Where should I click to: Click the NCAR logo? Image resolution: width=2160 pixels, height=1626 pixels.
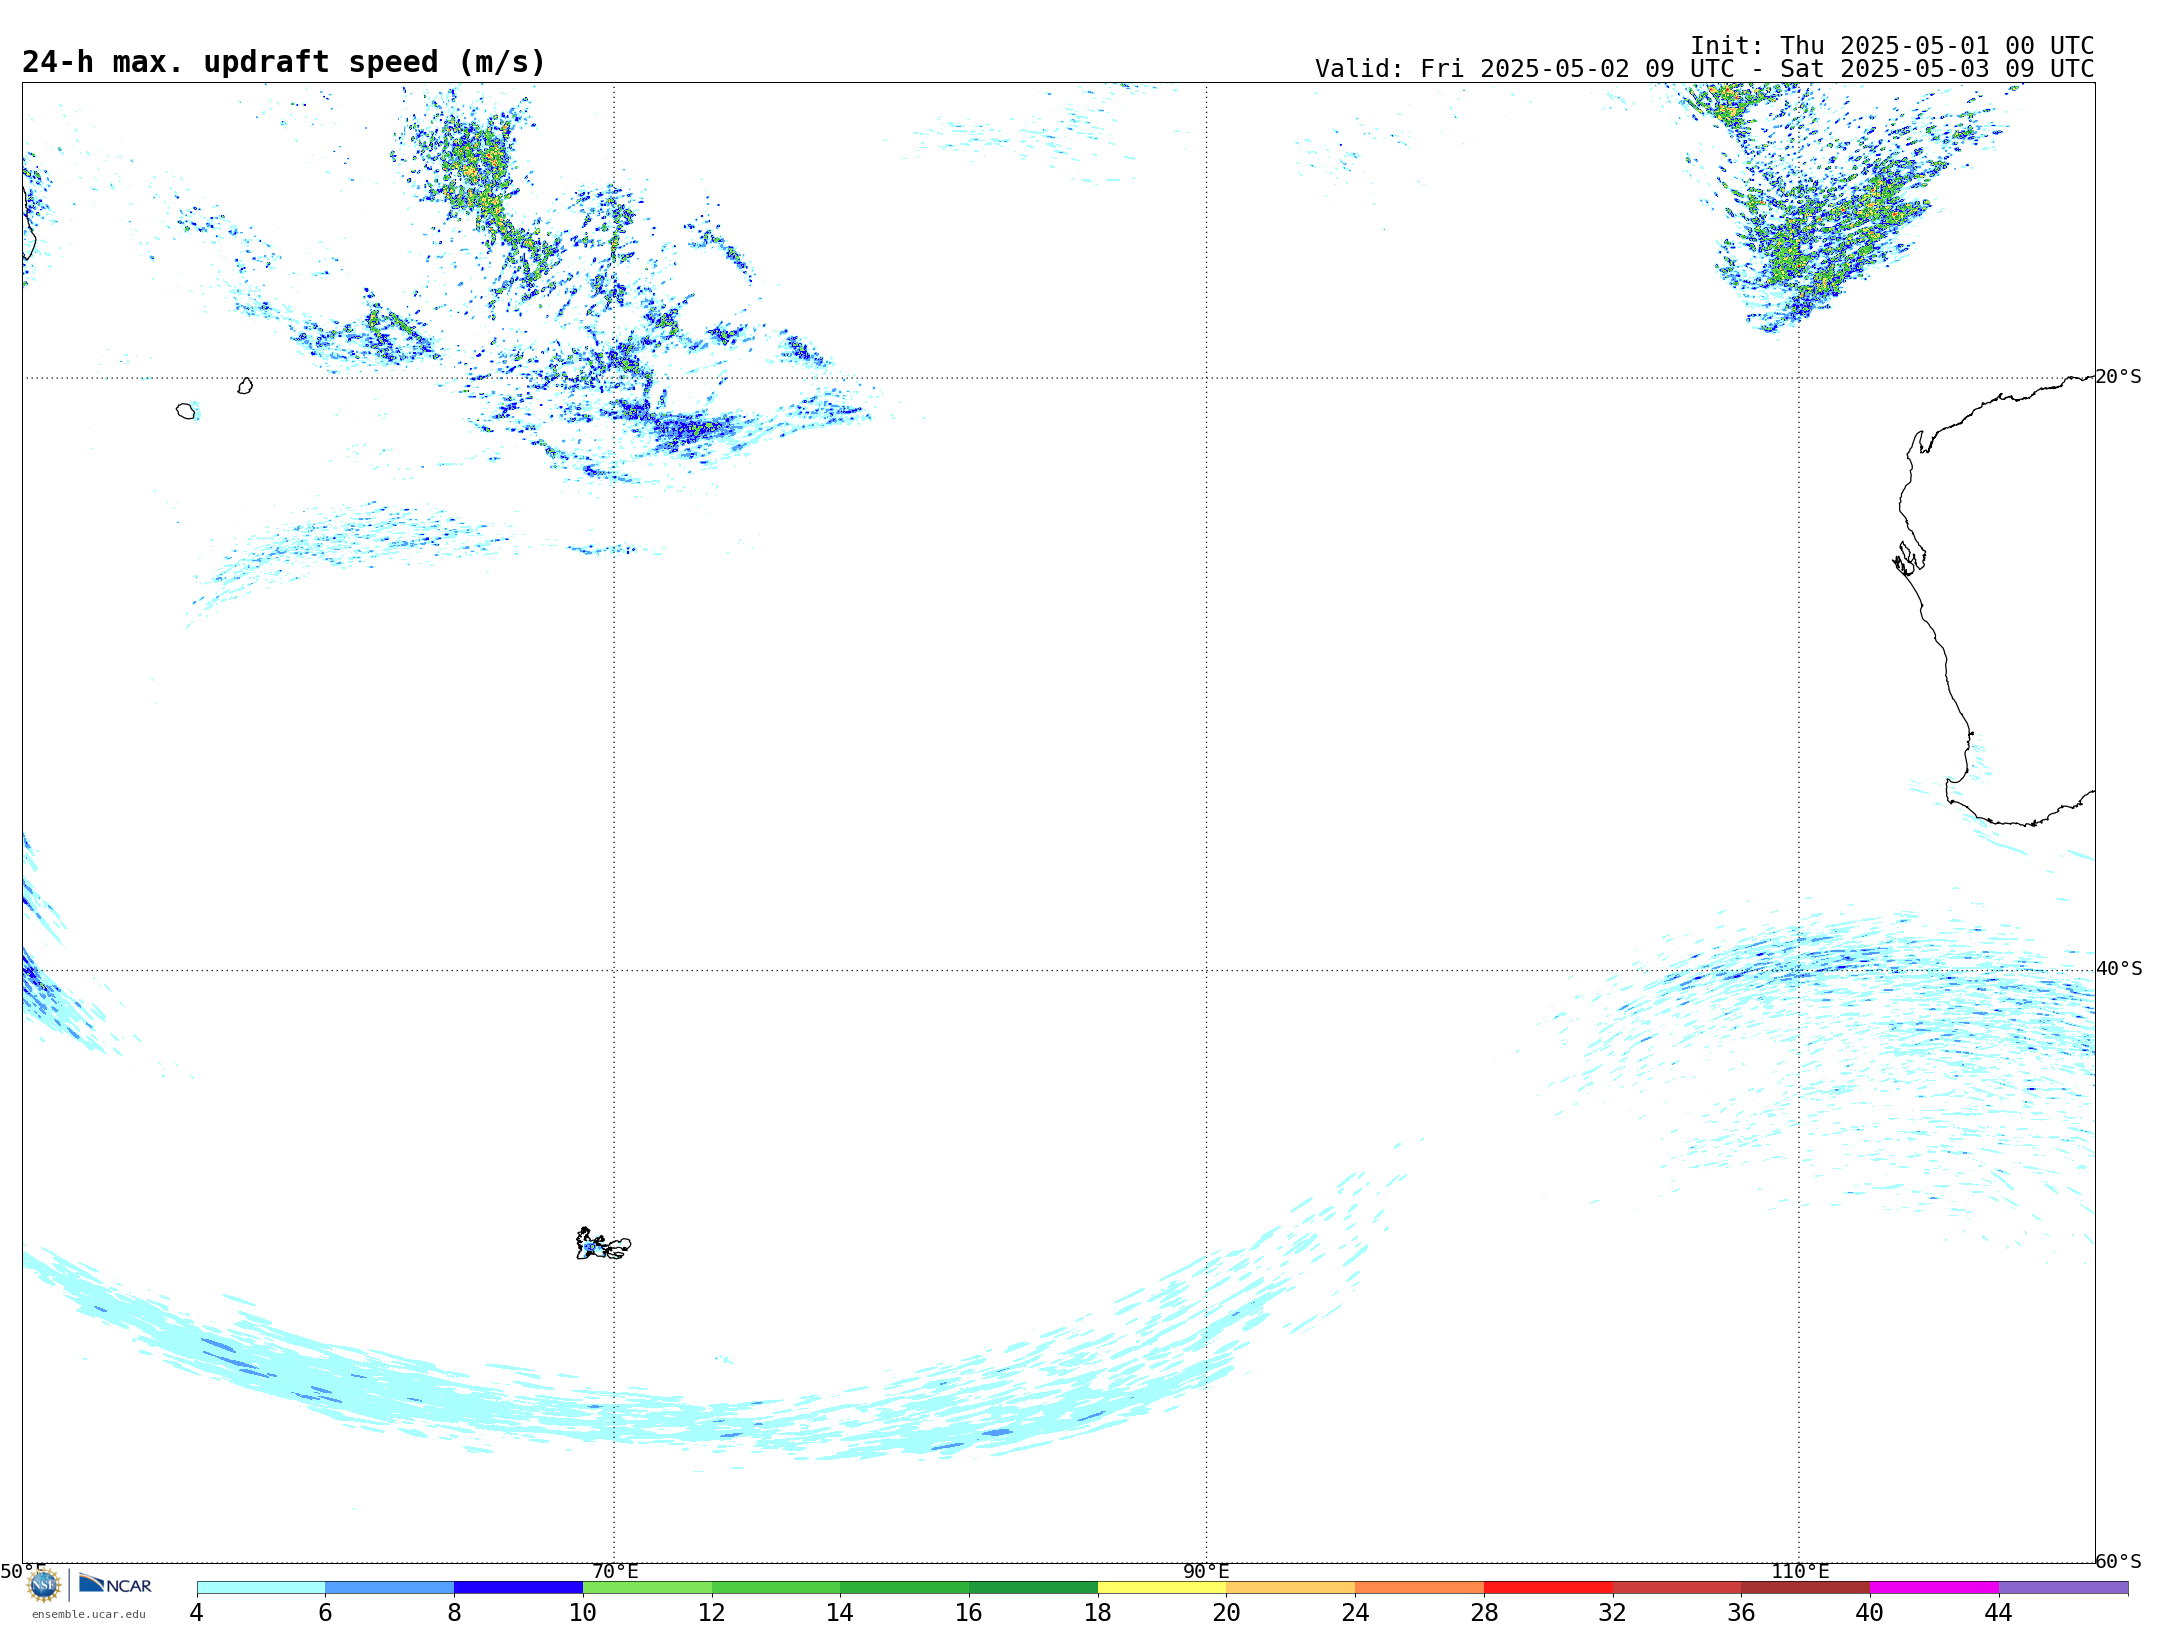point(115,1584)
